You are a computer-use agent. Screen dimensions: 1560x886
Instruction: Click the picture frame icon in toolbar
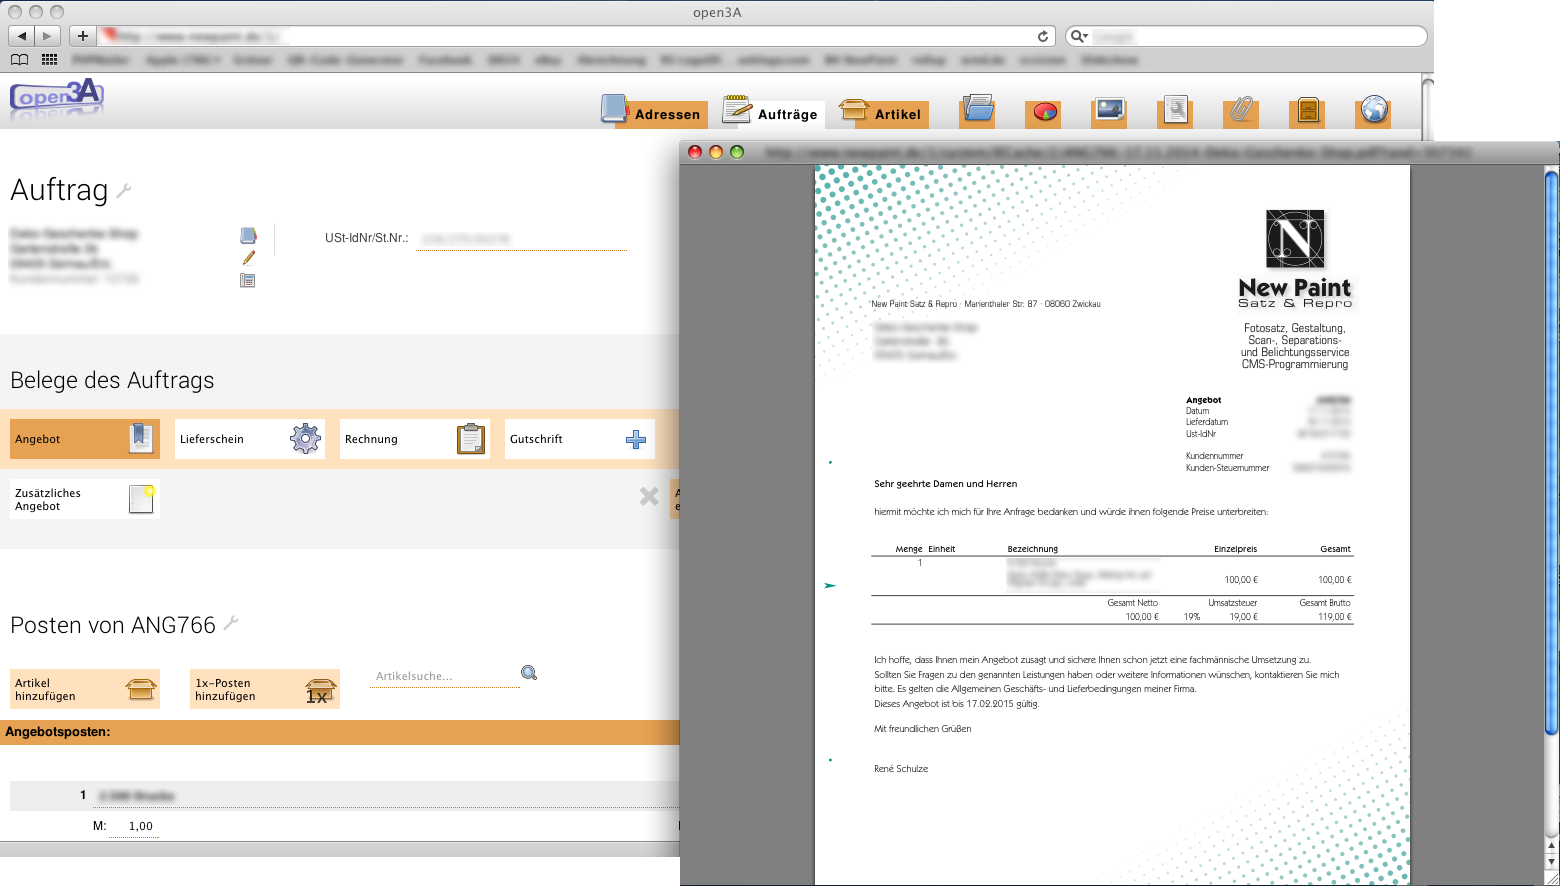1110,111
